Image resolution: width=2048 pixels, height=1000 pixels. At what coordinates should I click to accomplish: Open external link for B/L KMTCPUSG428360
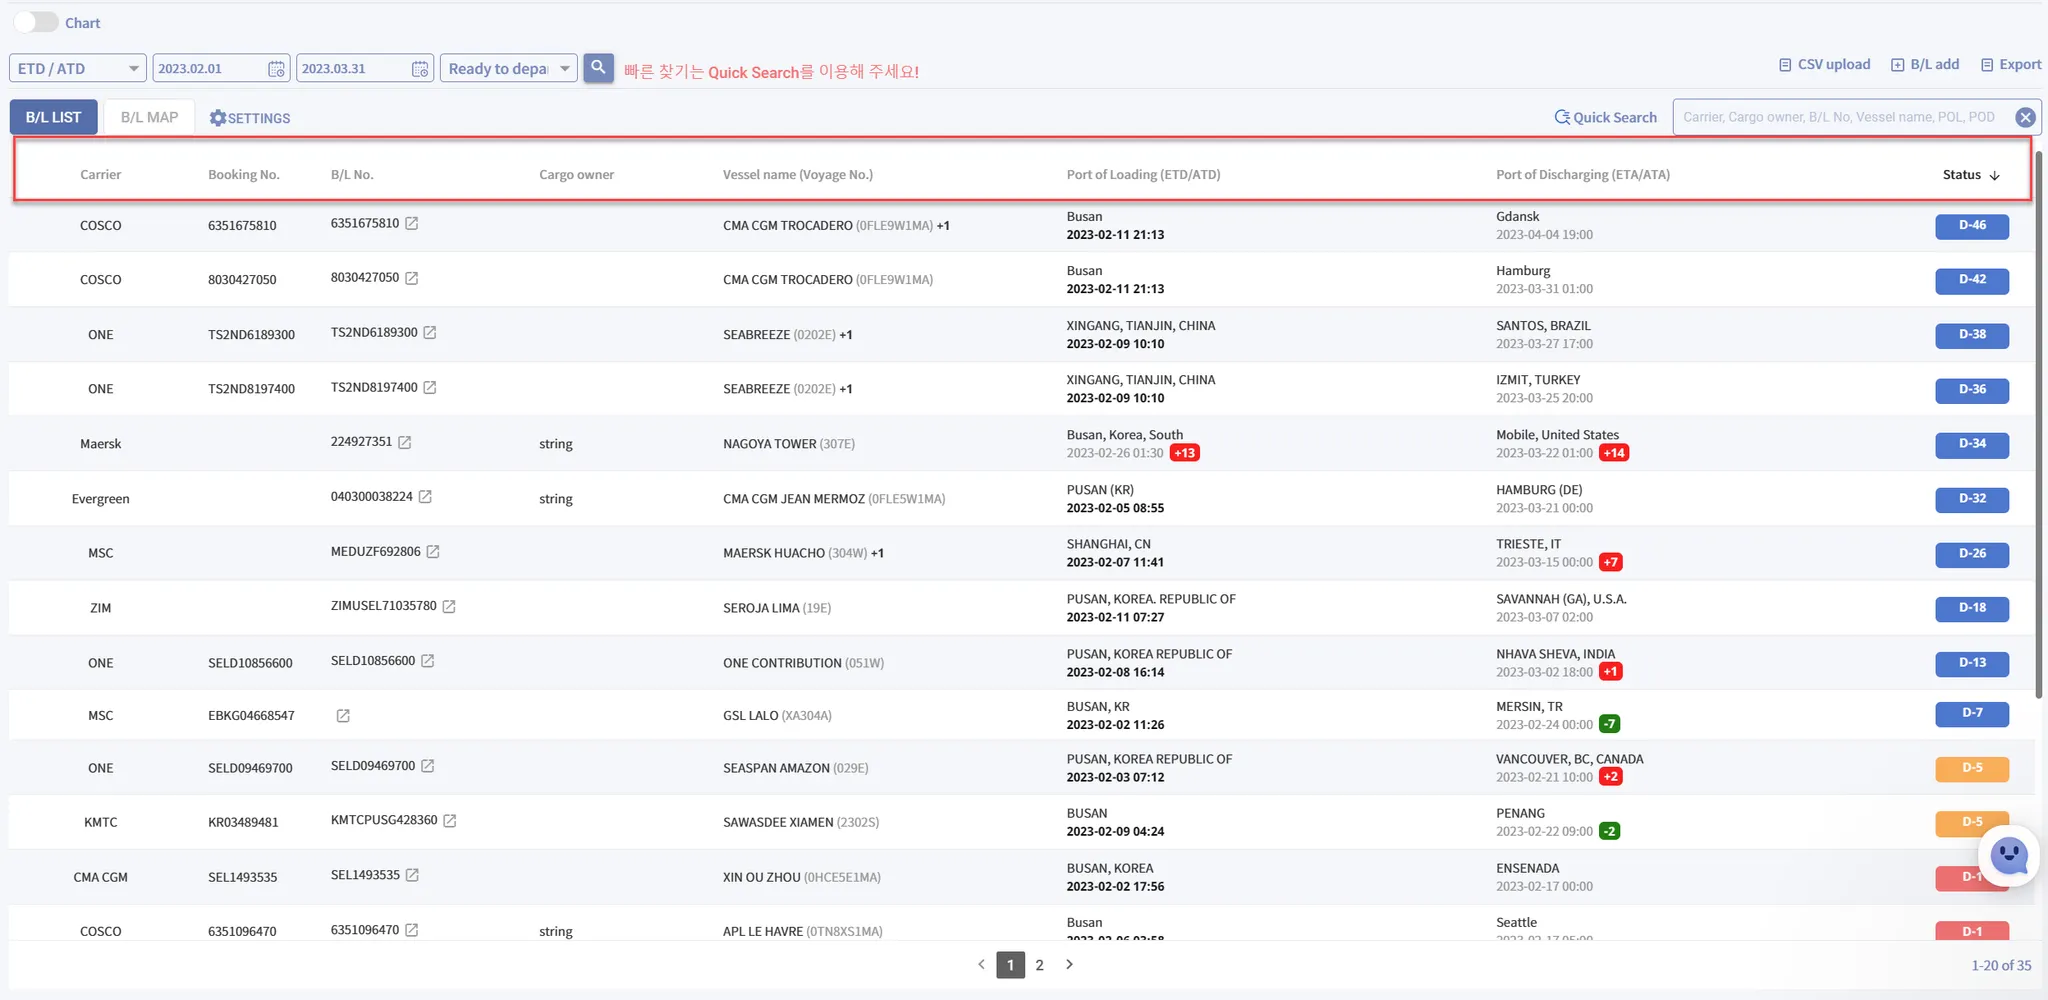(450, 820)
